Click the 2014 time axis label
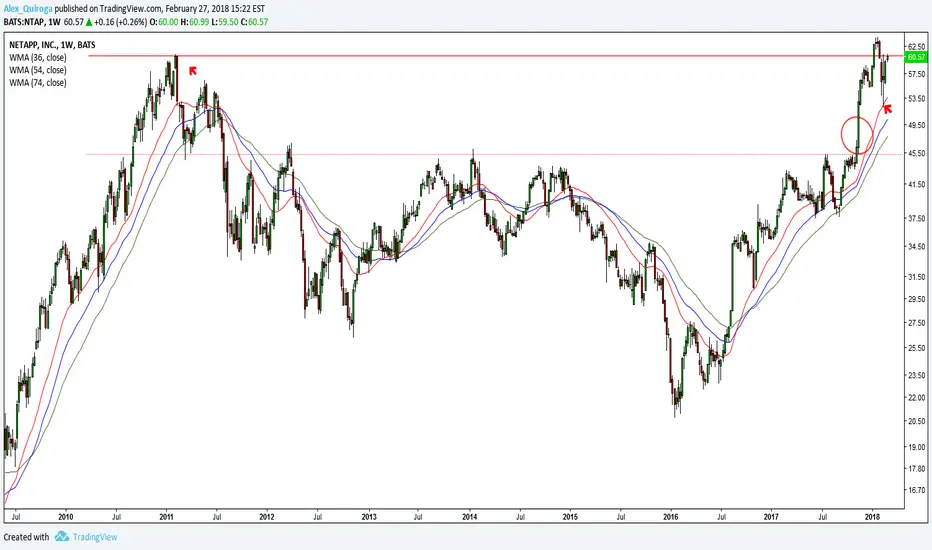Viewport: 932px width, 550px height. pos(470,517)
